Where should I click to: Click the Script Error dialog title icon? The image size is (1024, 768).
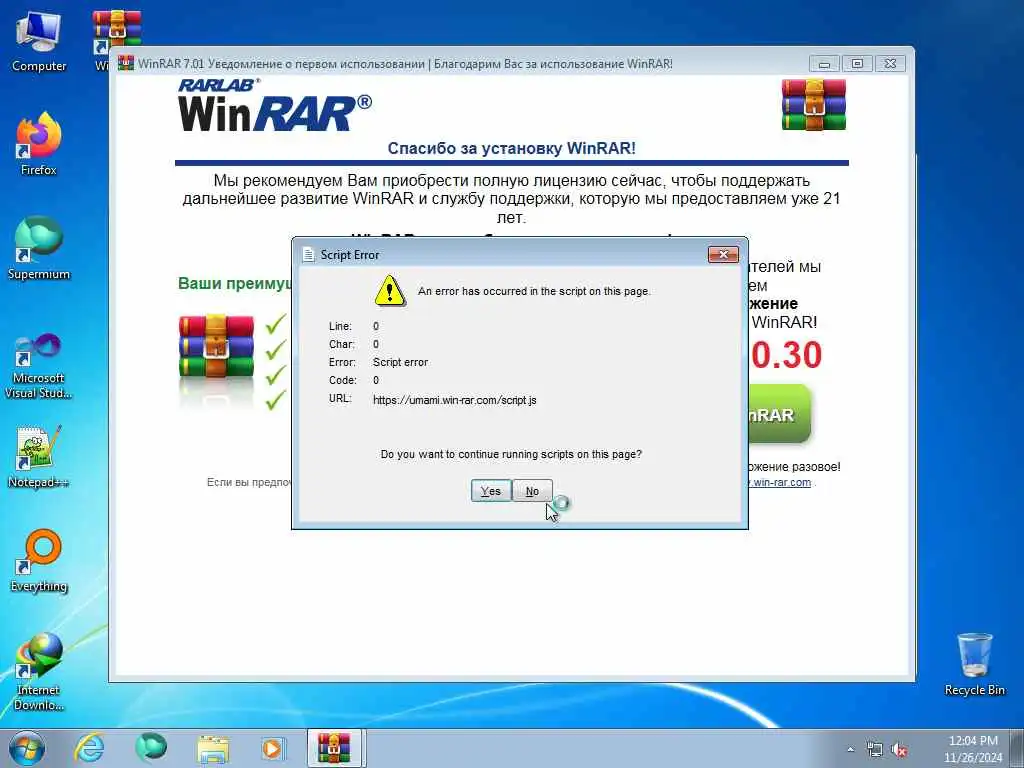click(x=308, y=255)
